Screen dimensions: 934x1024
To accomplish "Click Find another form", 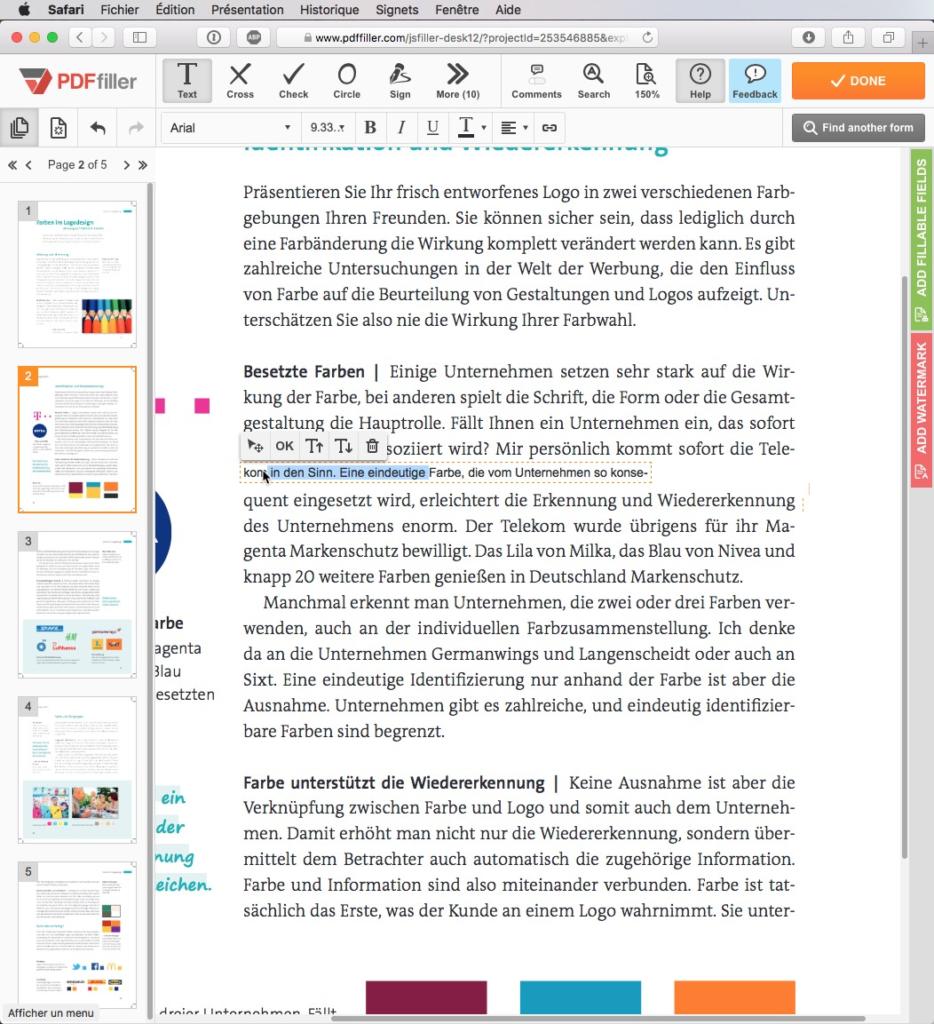I will click(858, 127).
